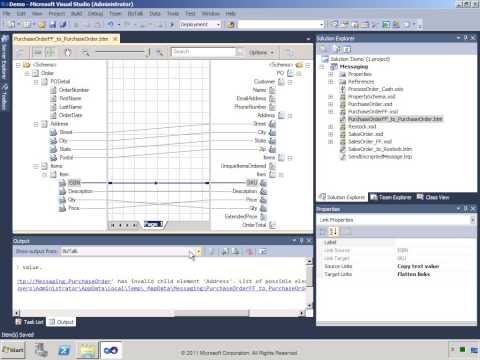Click the mapper Search input field

tap(203, 52)
